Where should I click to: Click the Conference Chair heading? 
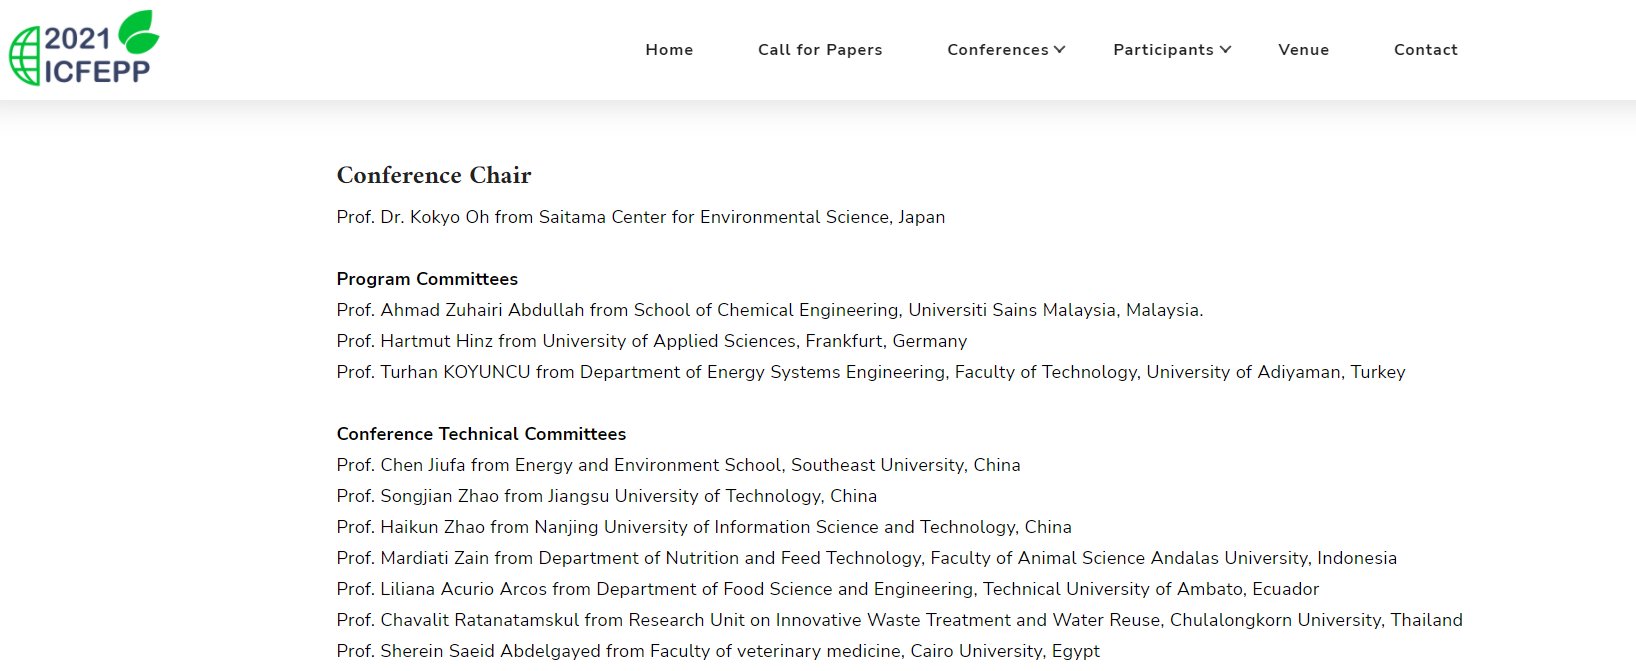pyautogui.click(x=434, y=175)
